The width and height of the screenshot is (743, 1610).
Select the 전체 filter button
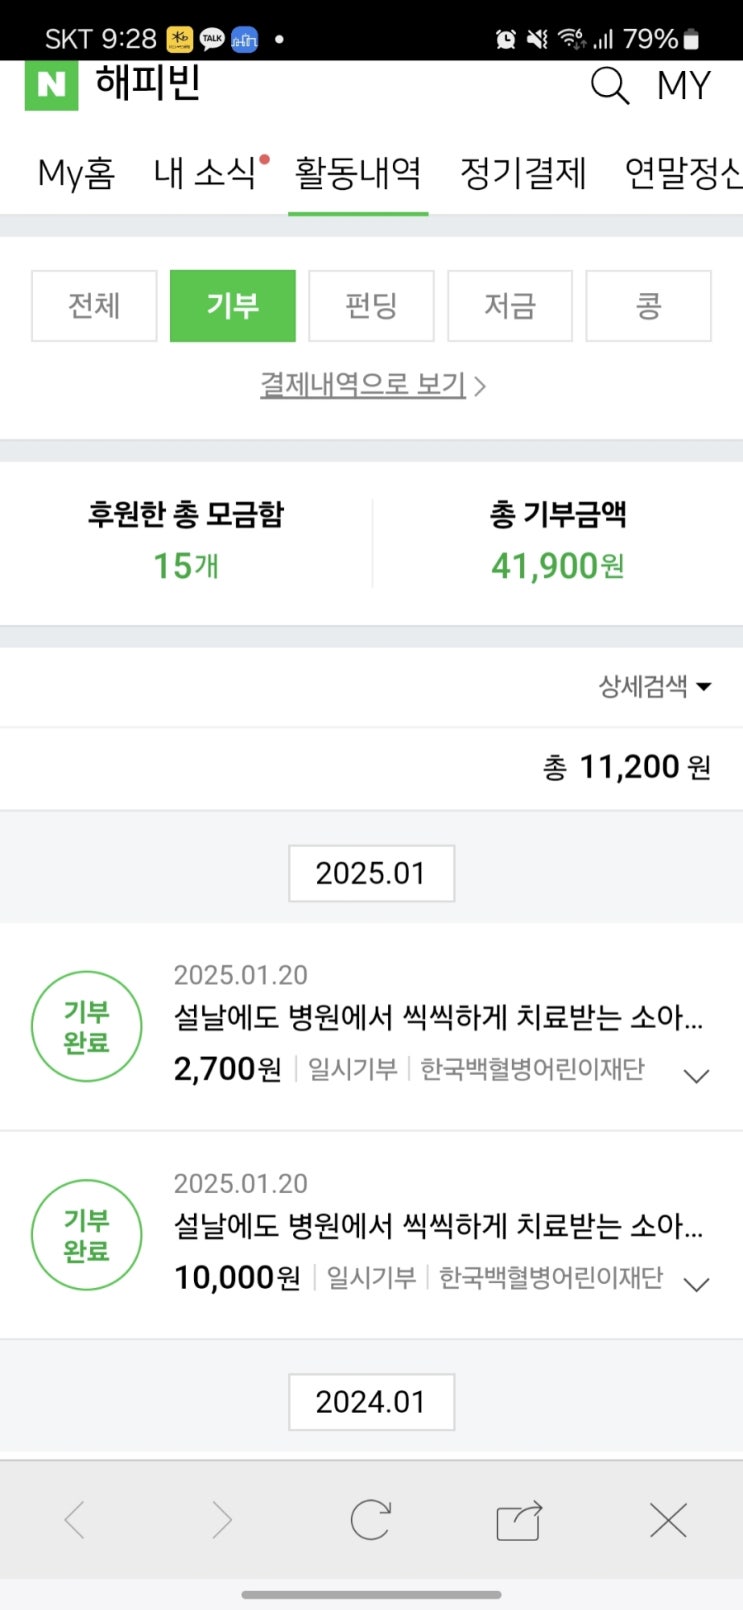pyautogui.click(x=94, y=306)
